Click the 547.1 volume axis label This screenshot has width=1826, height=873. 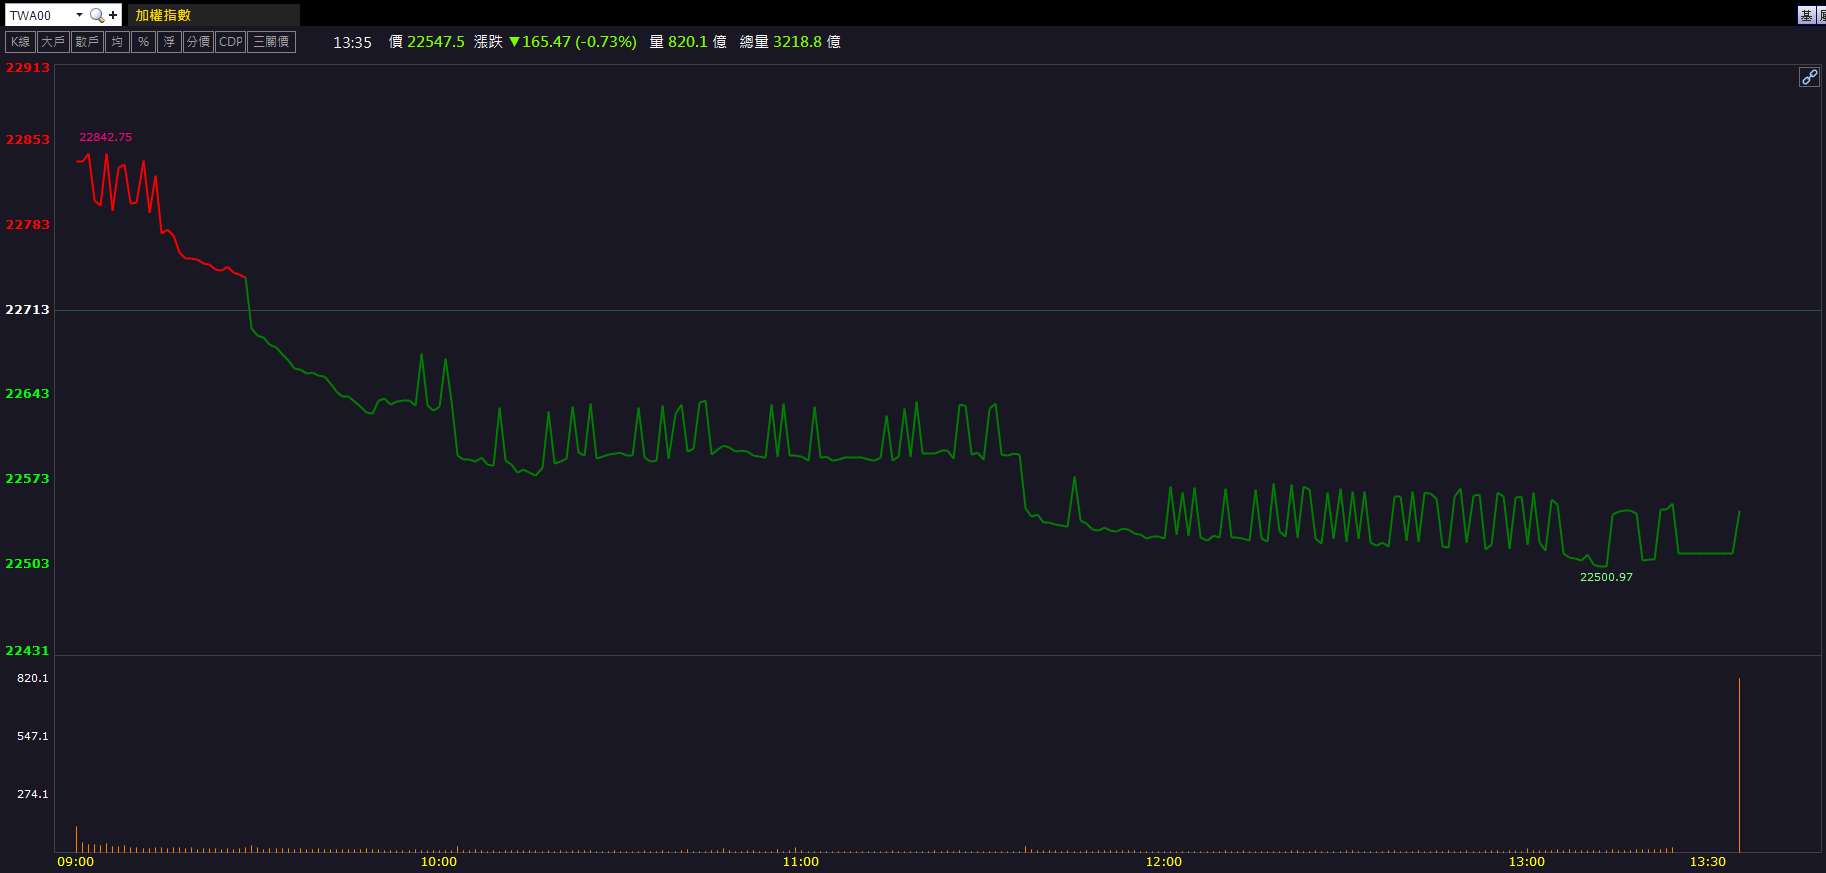[33, 736]
